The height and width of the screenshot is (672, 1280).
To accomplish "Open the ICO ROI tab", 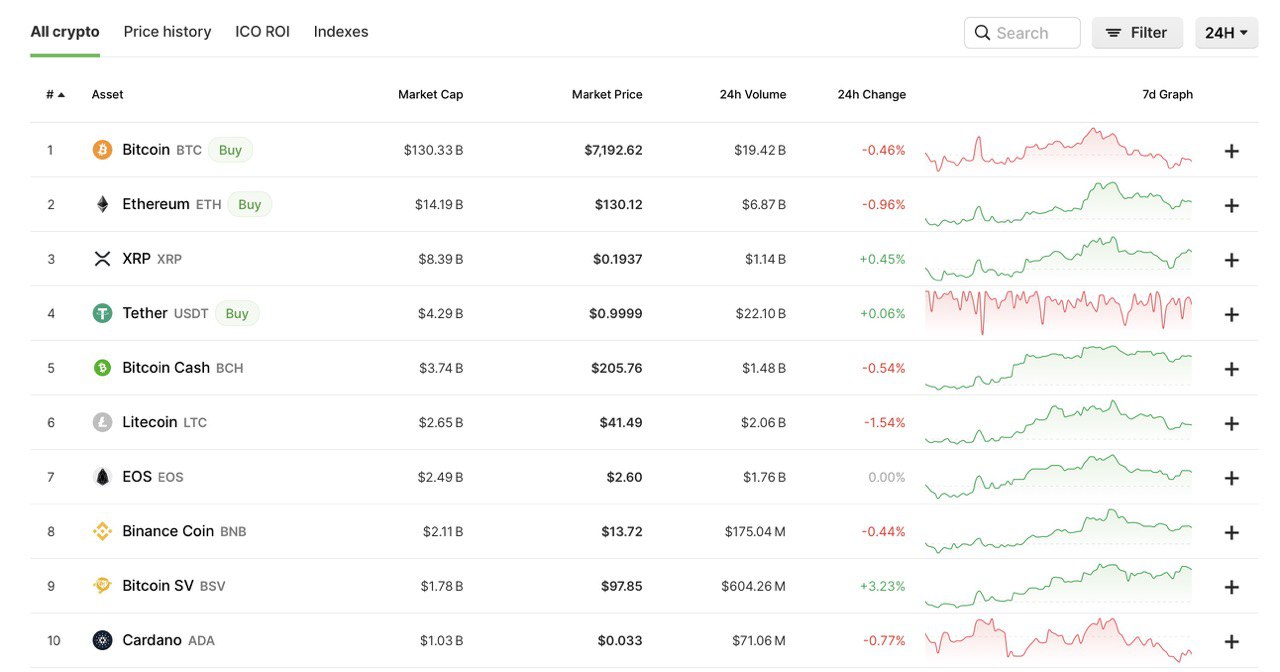I will click(x=262, y=32).
